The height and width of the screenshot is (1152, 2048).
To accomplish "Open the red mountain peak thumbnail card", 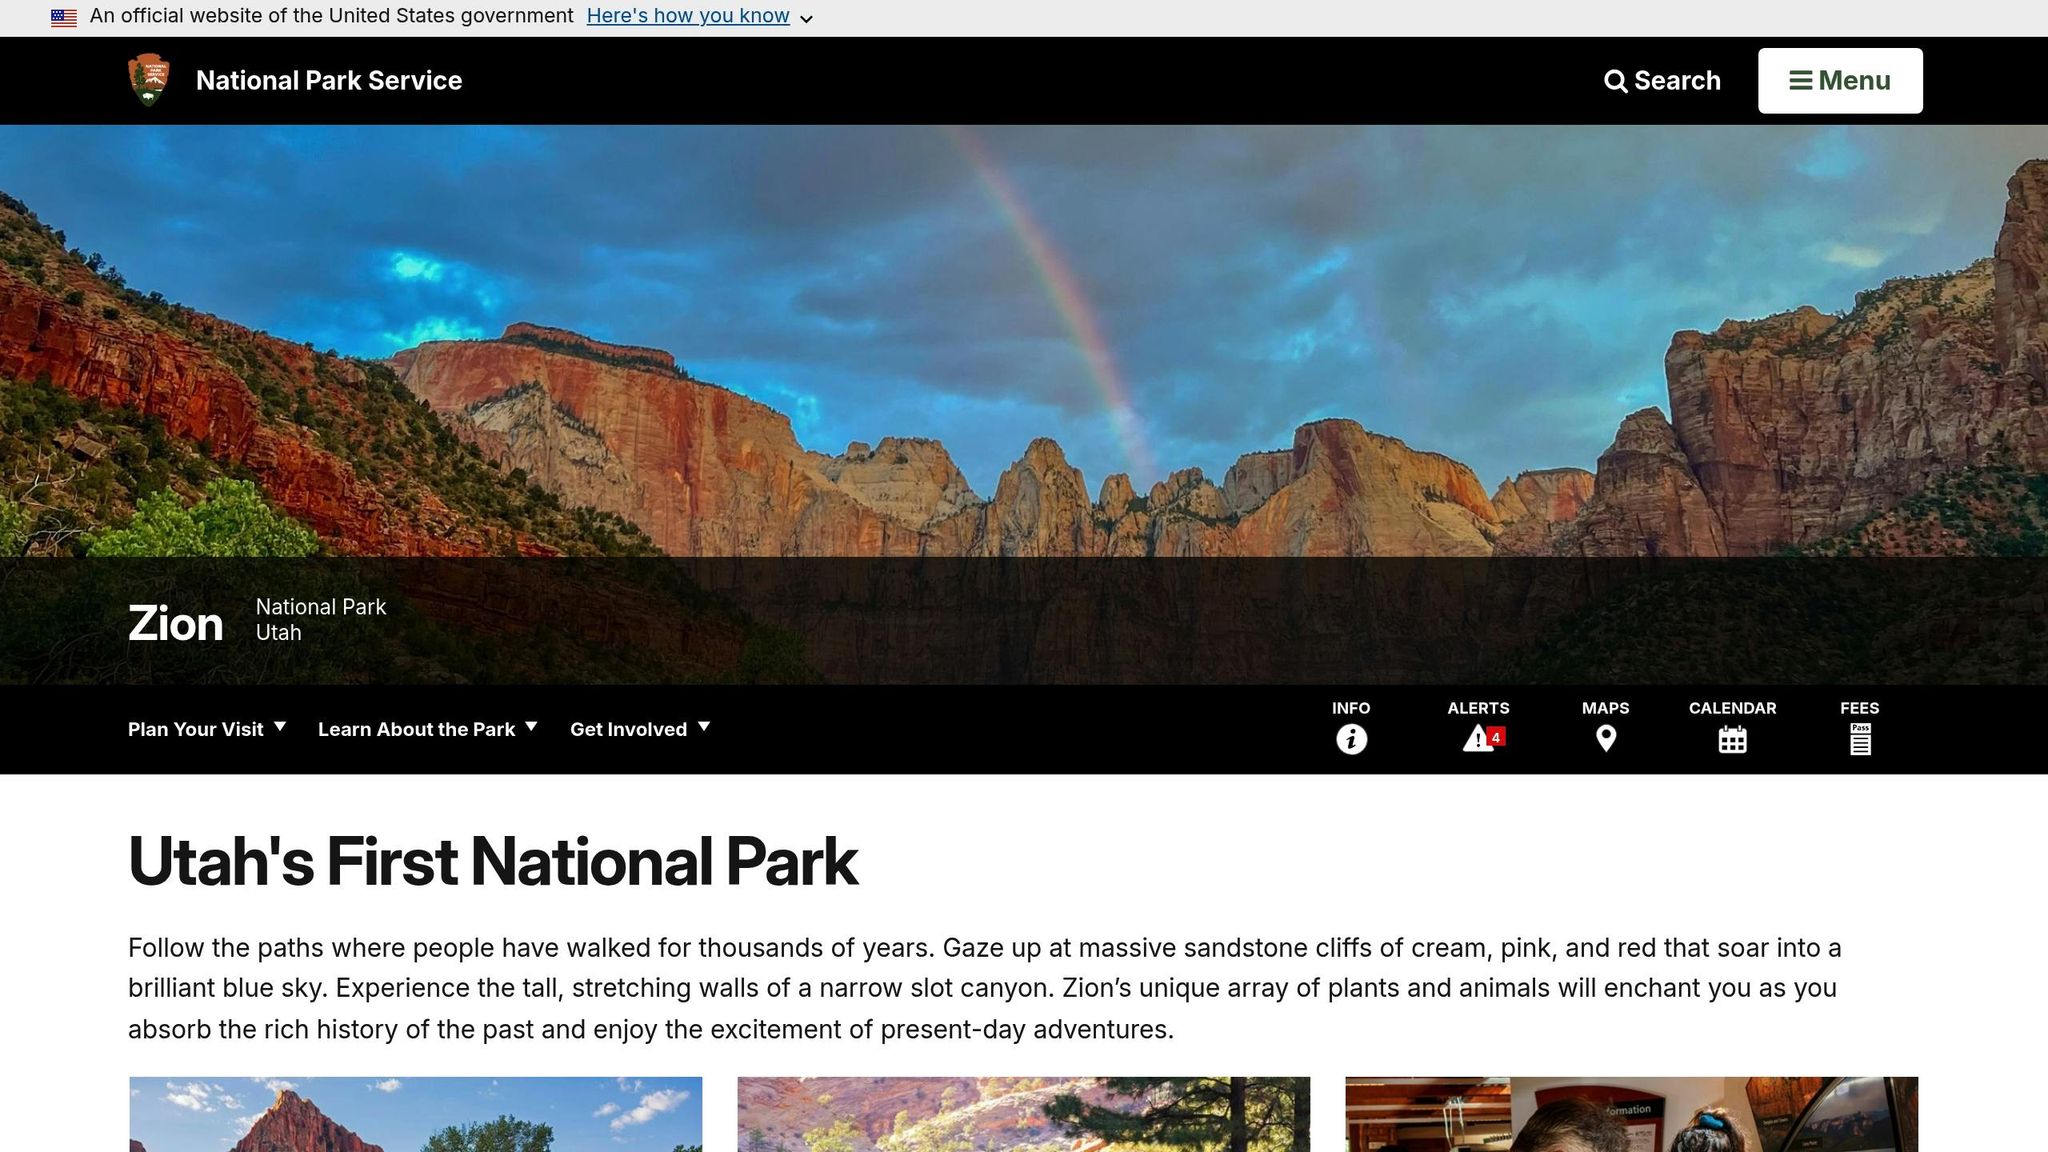I will (416, 1114).
